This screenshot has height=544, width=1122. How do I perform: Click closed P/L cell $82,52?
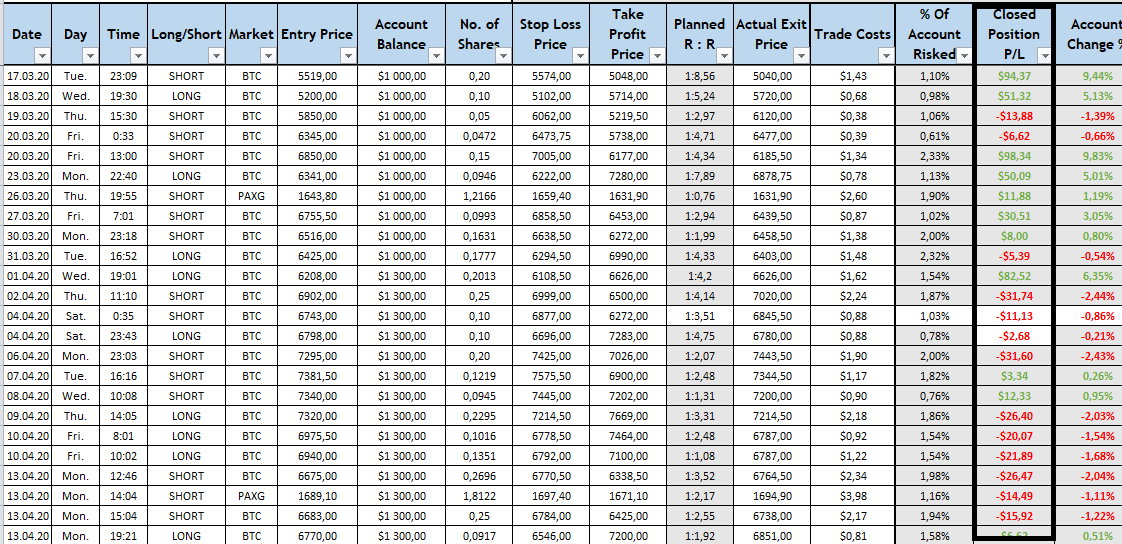(x=1013, y=276)
